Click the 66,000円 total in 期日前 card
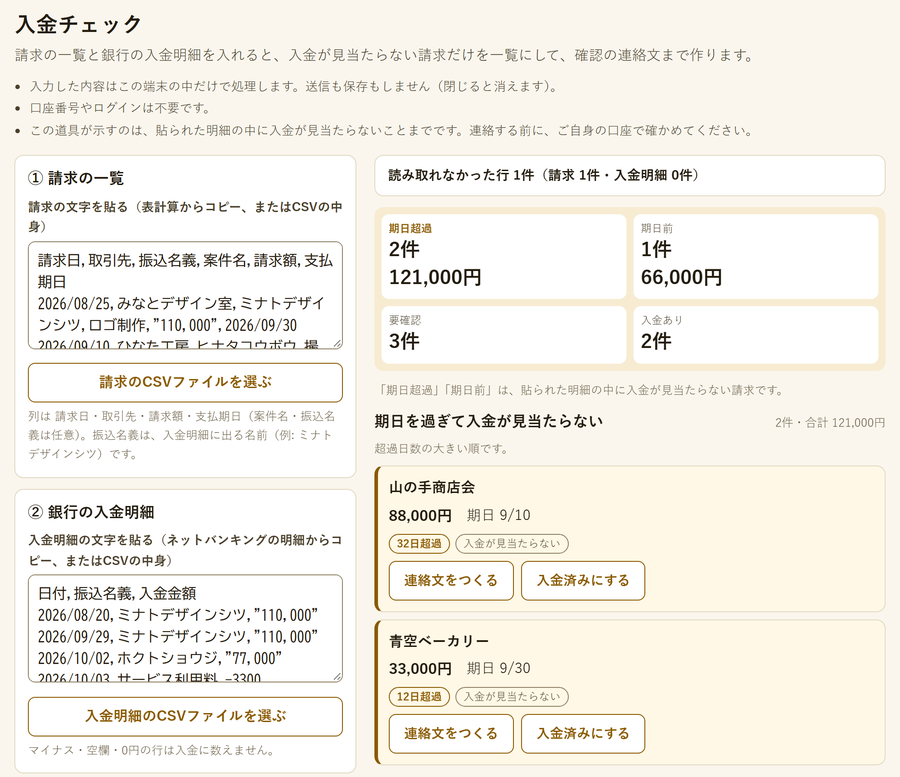The width and height of the screenshot is (900, 777). [681, 277]
